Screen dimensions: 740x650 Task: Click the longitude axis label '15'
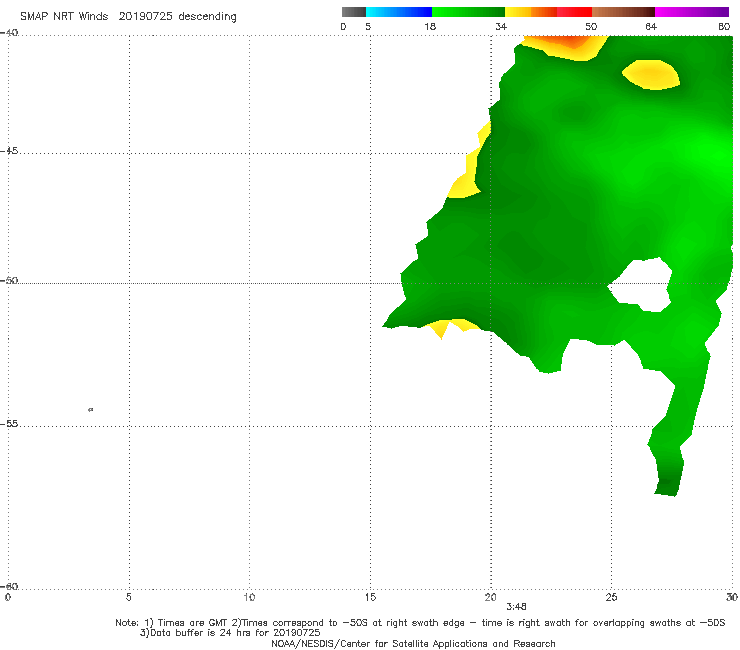(370, 597)
